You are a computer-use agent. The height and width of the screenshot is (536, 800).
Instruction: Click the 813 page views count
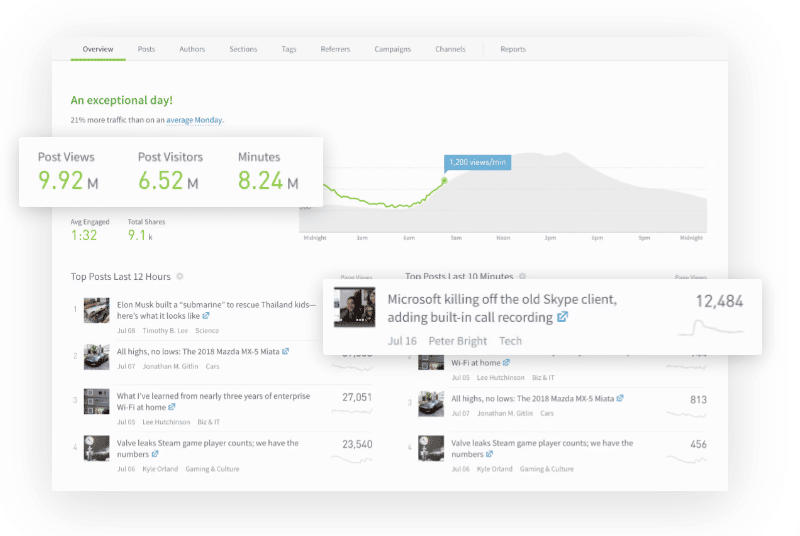point(698,399)
